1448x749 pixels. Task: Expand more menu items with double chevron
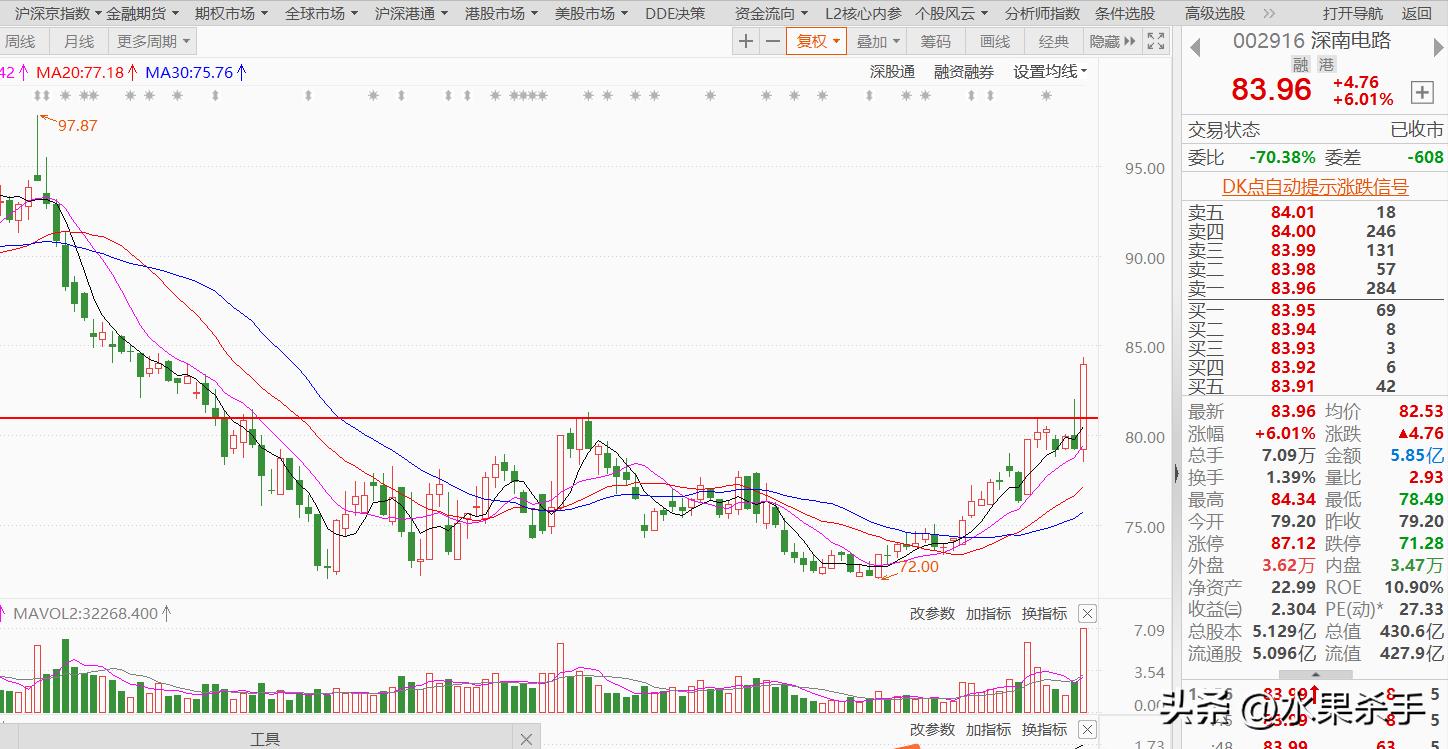click(1270, 14)
